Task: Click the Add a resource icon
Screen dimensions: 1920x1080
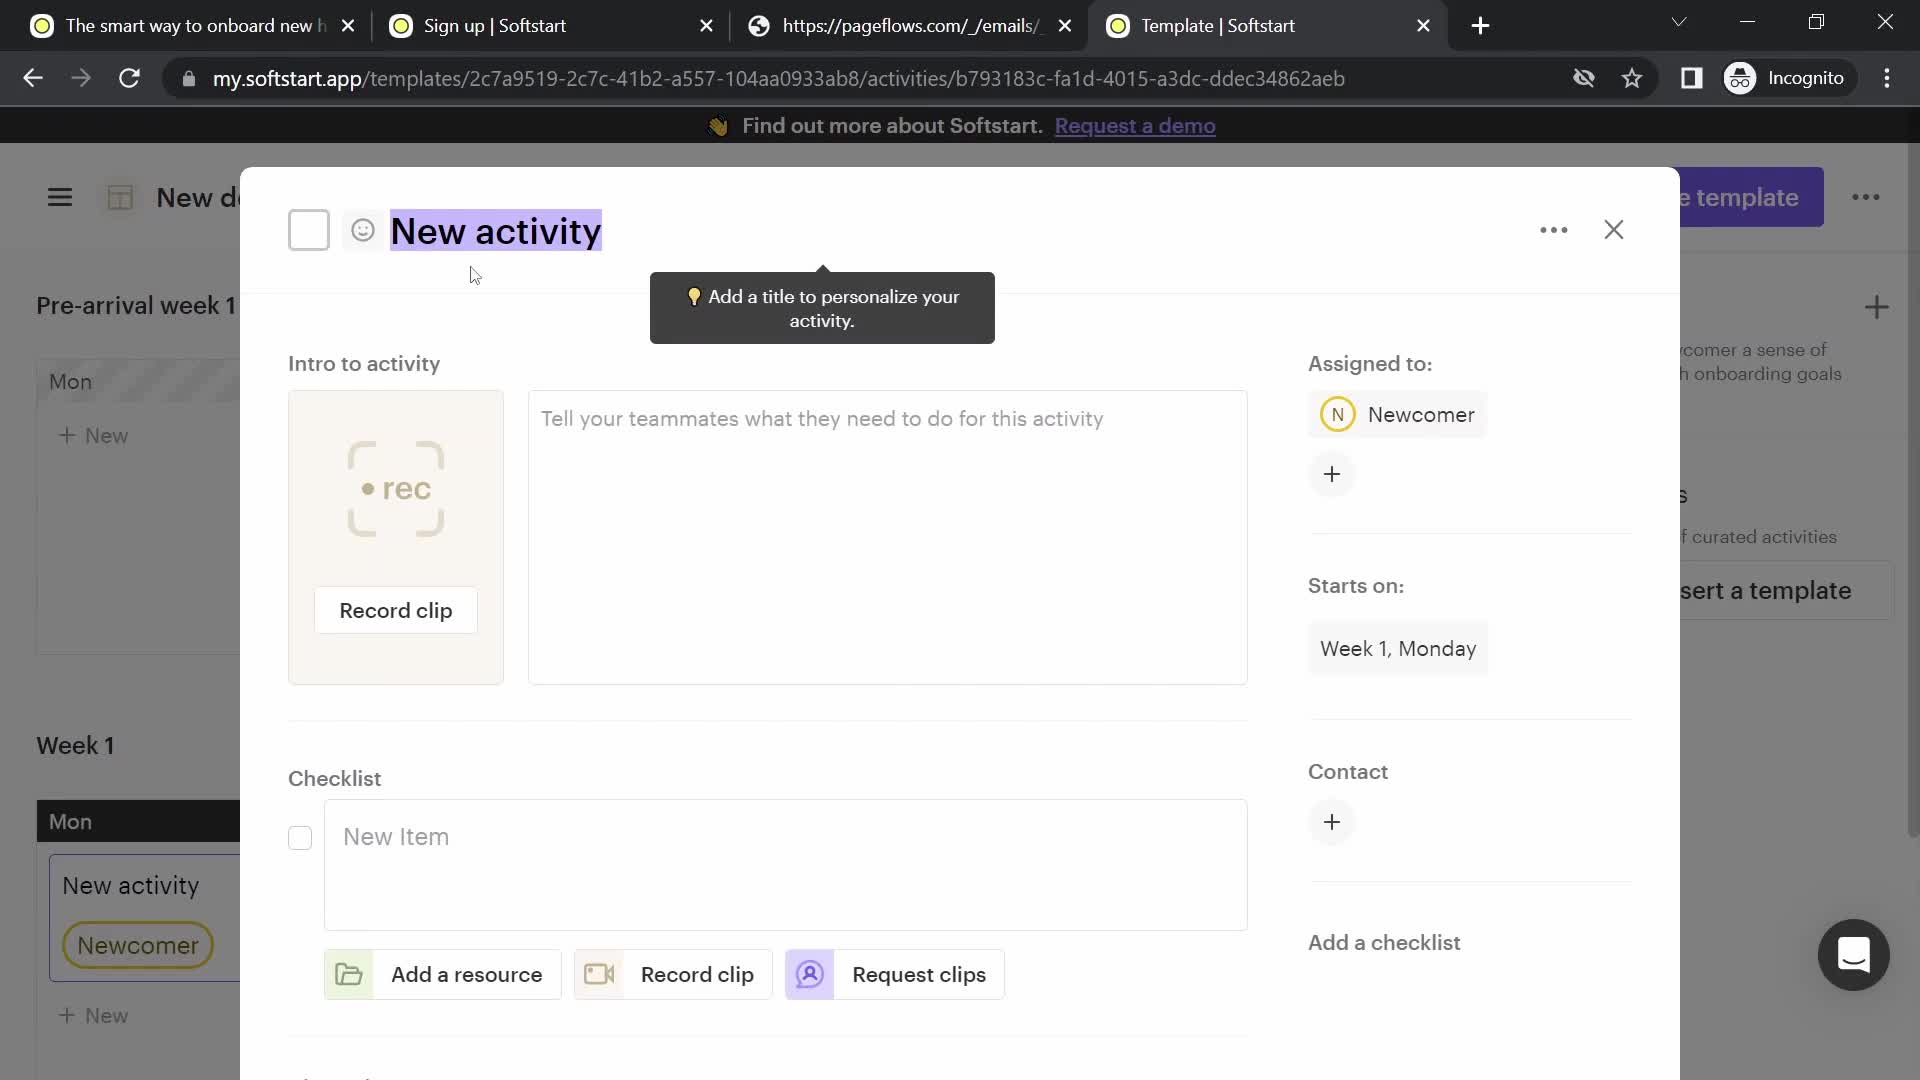Action: (349, 975)
